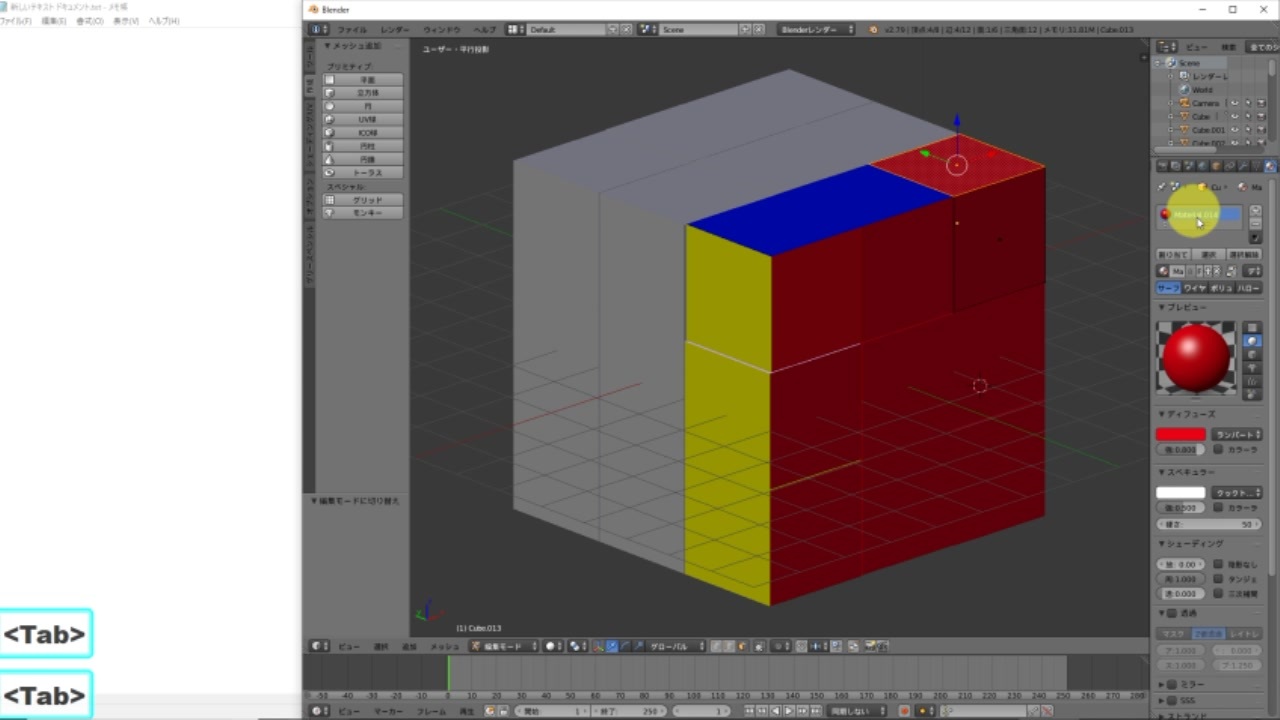Open the Blender render engine dropdown
This screenshot has height=720, width=1280.
click(x=817, y=30)
